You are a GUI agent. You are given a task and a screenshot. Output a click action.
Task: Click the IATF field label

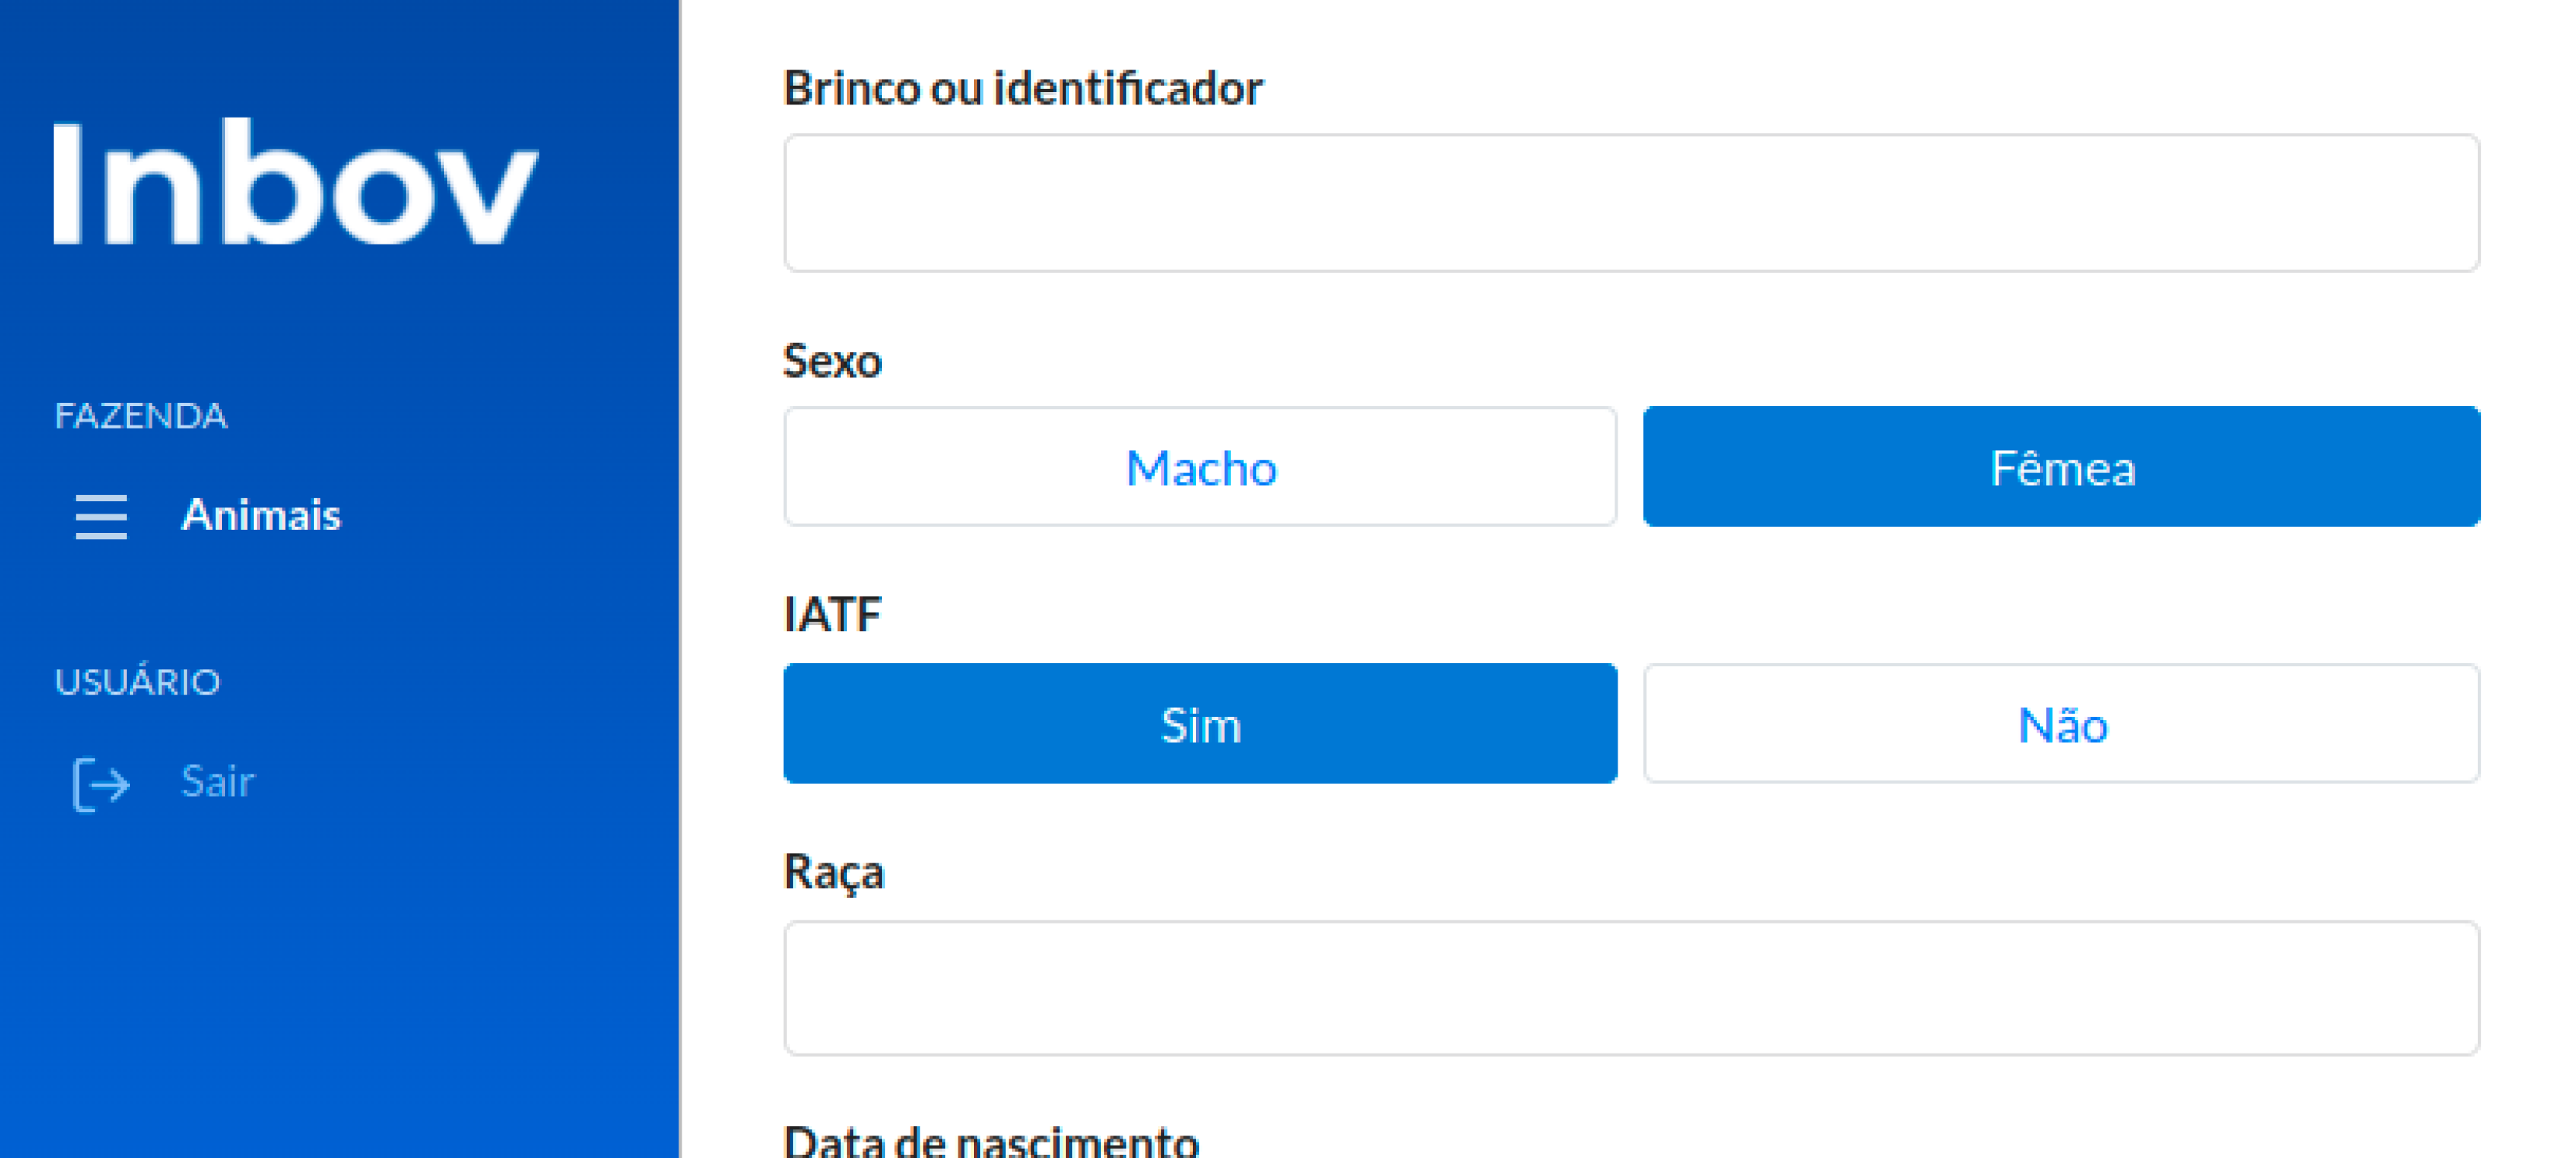click(x=832, y=614)
